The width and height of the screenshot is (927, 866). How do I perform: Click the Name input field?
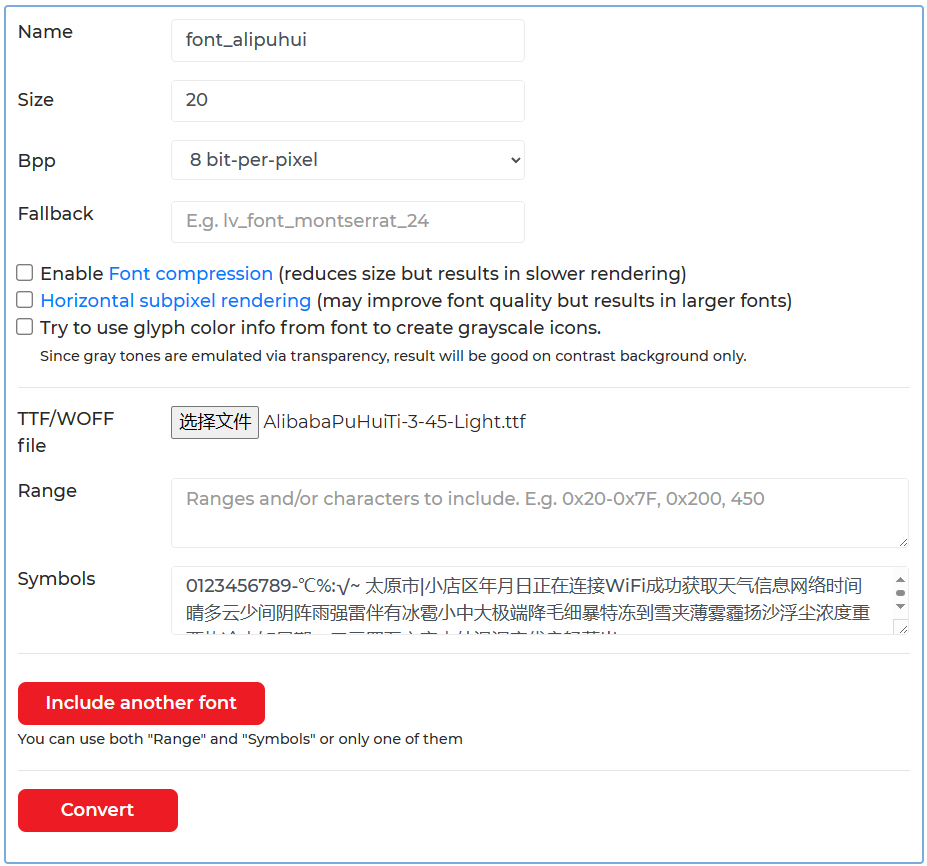[347, 40]
